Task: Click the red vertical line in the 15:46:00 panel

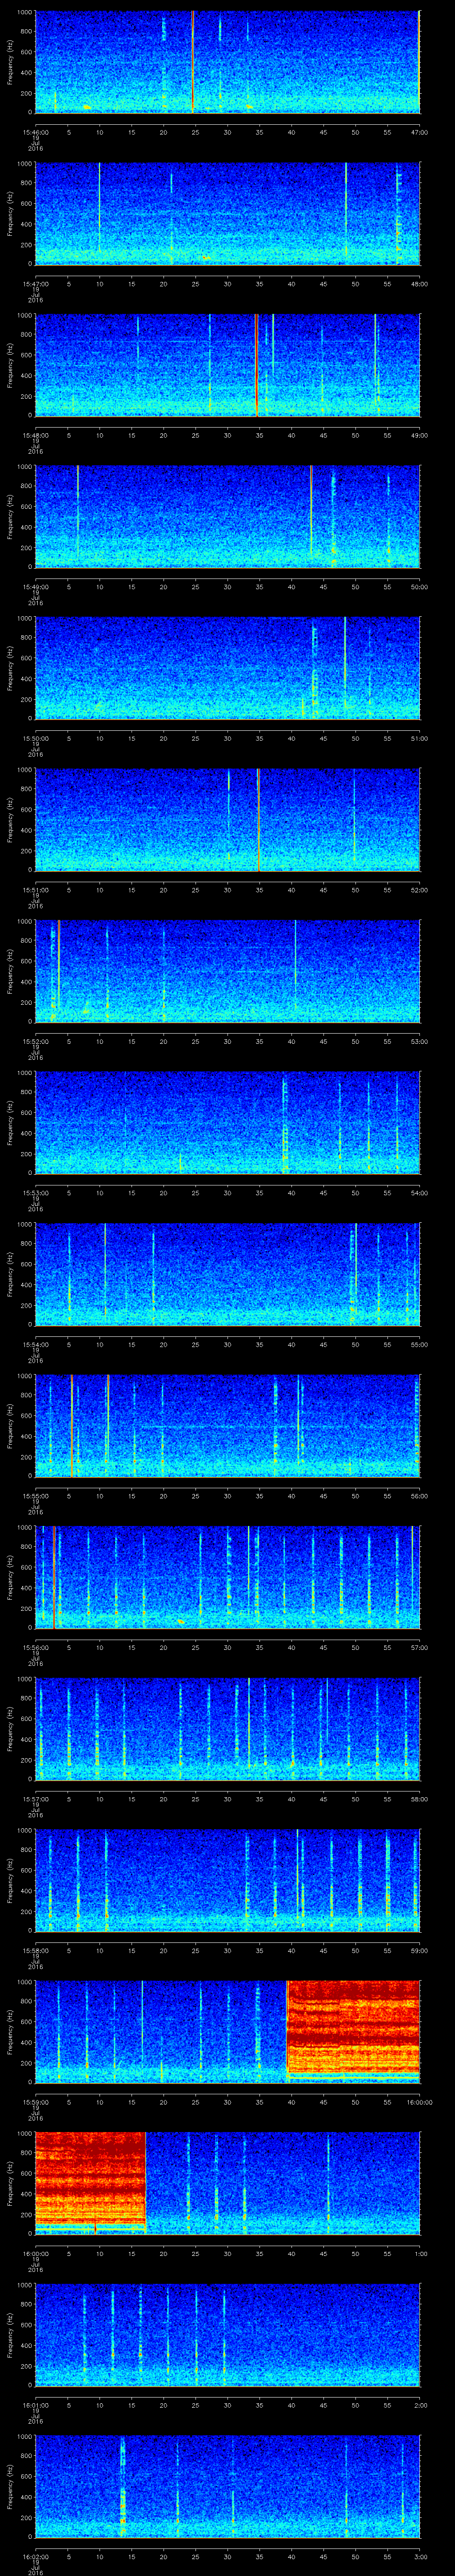Action: coord(192,62)
